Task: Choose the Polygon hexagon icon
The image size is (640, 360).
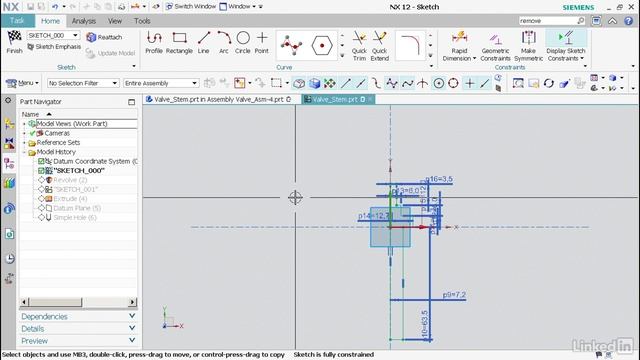Action: [322, 45]
